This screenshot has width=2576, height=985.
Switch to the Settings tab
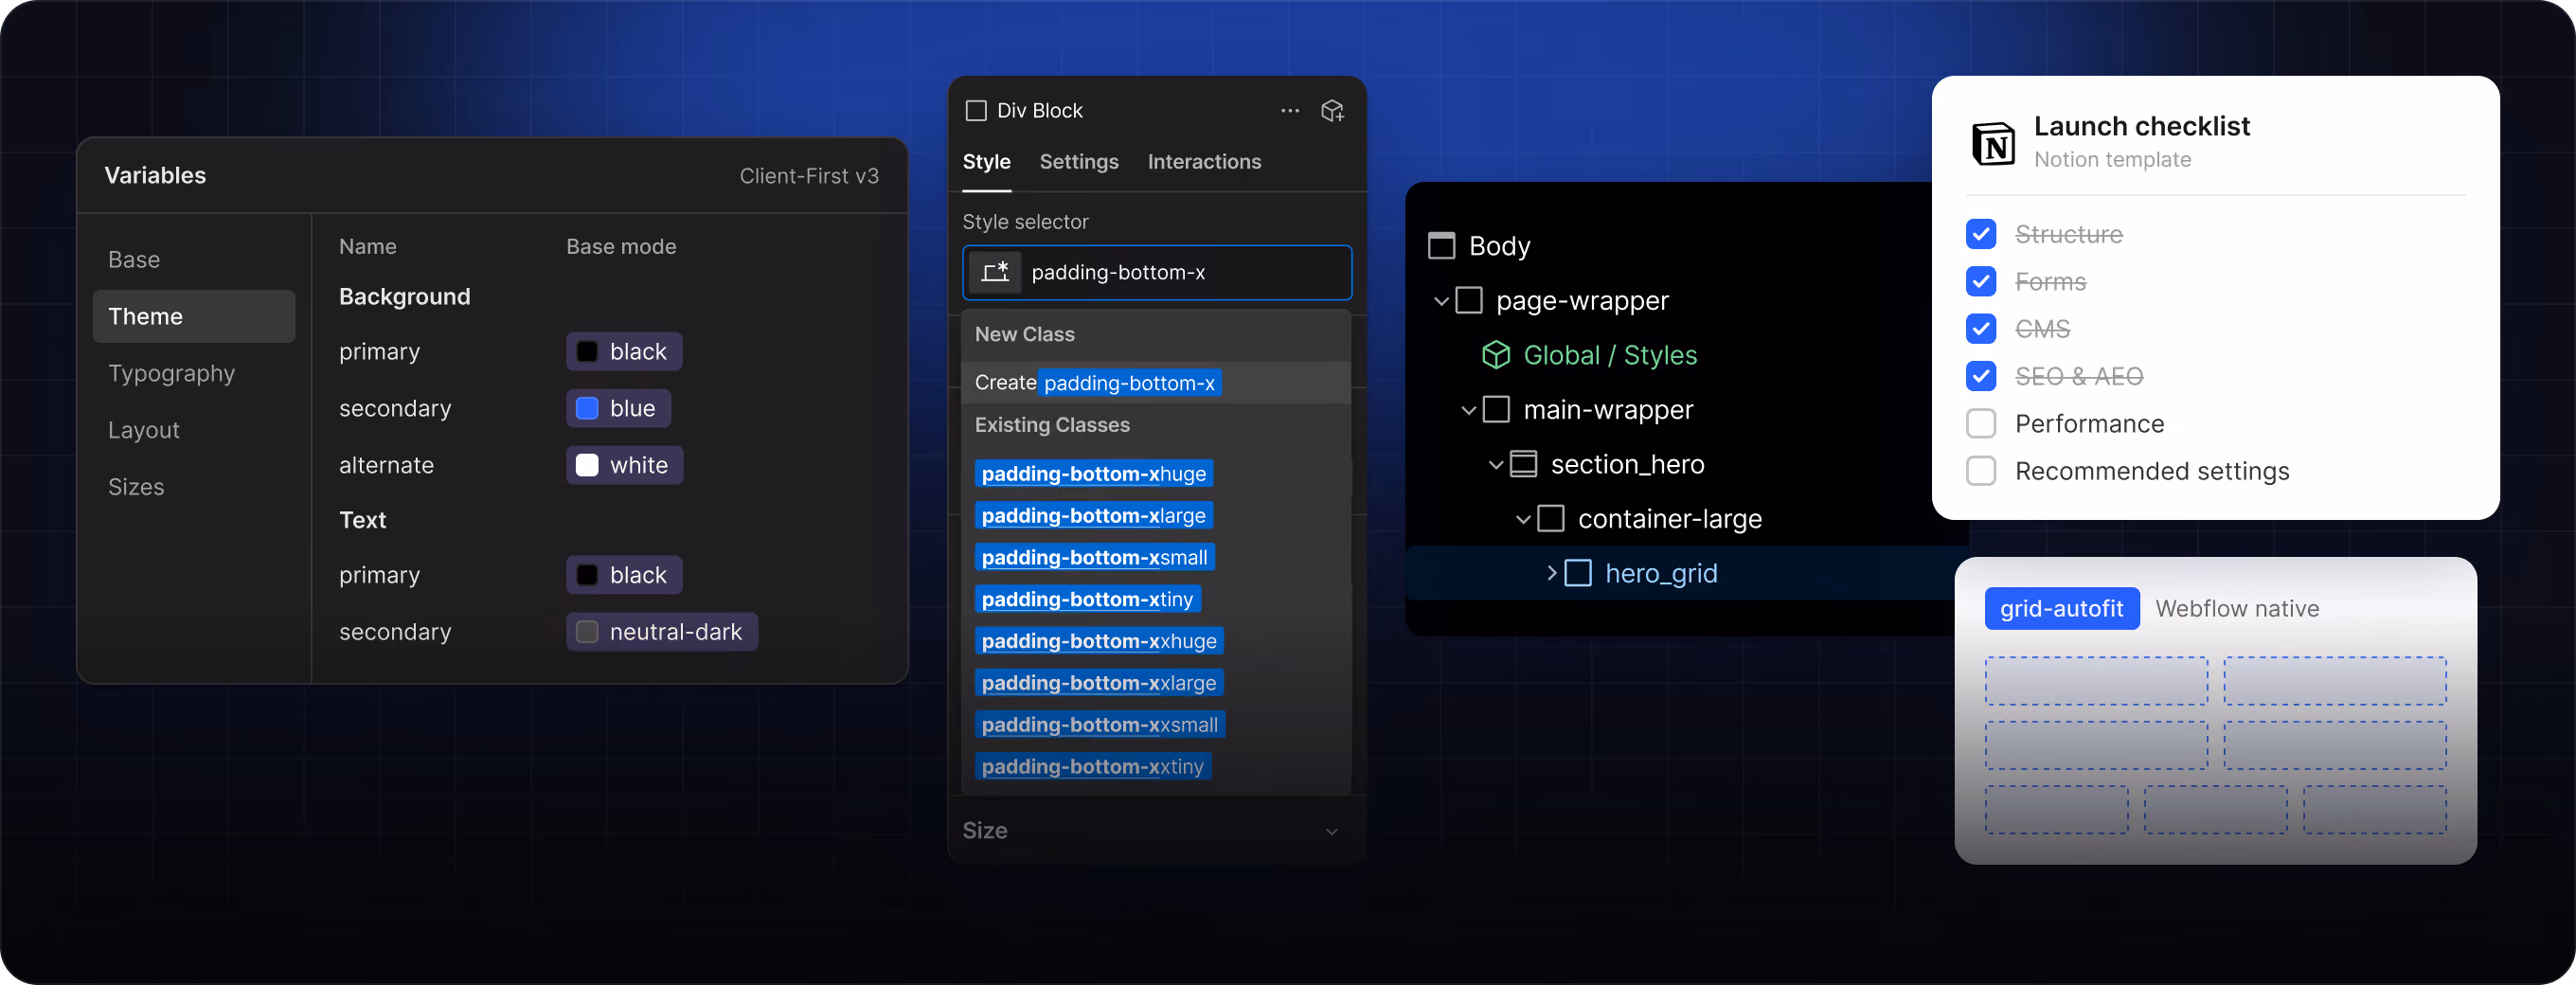coord(1078,162)
